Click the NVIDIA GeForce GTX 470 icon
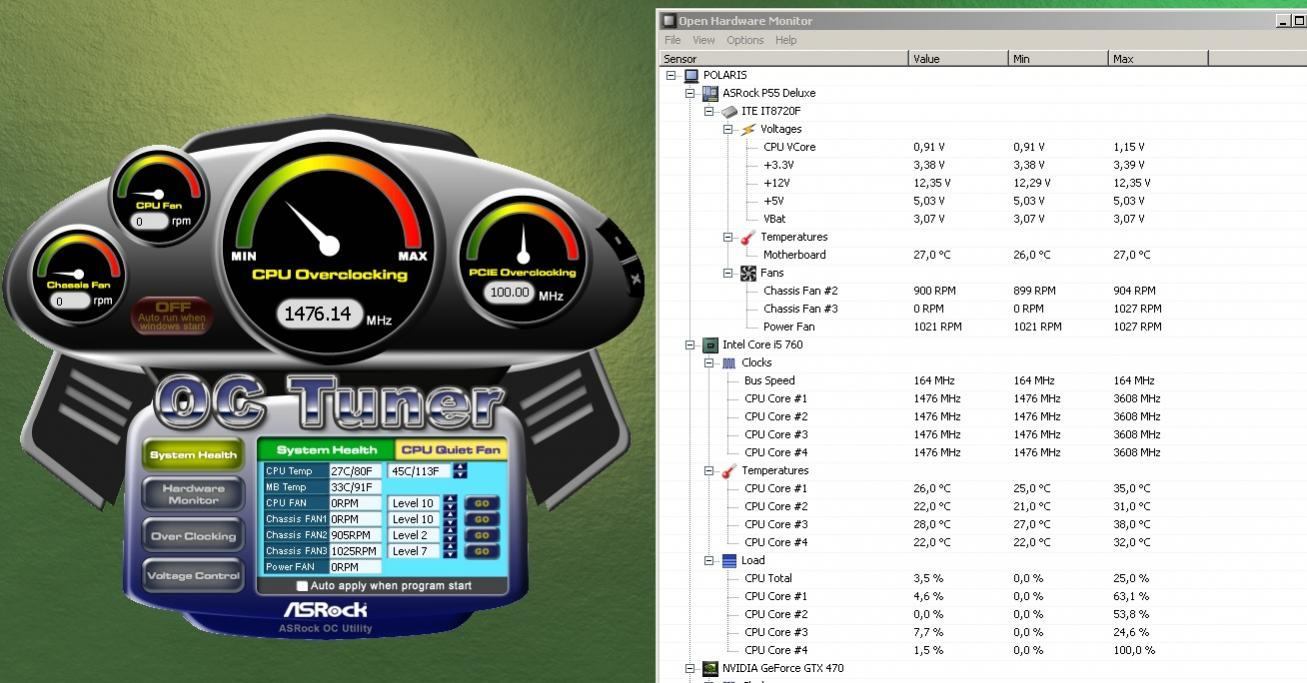Viewport: 1307px width, 683px height. click(710, 669)
